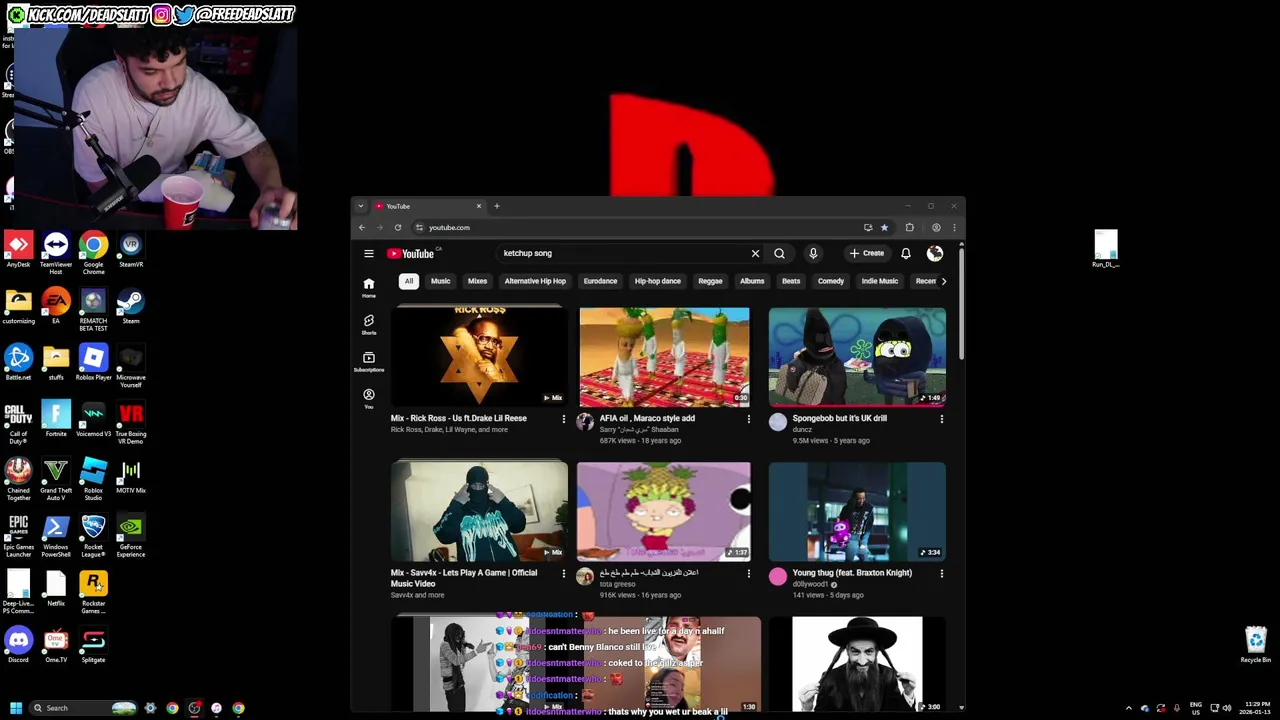This screenshot has width=1280, height=720.
Task: Open AnyDesk desktop shortcut
Action: 18,250
